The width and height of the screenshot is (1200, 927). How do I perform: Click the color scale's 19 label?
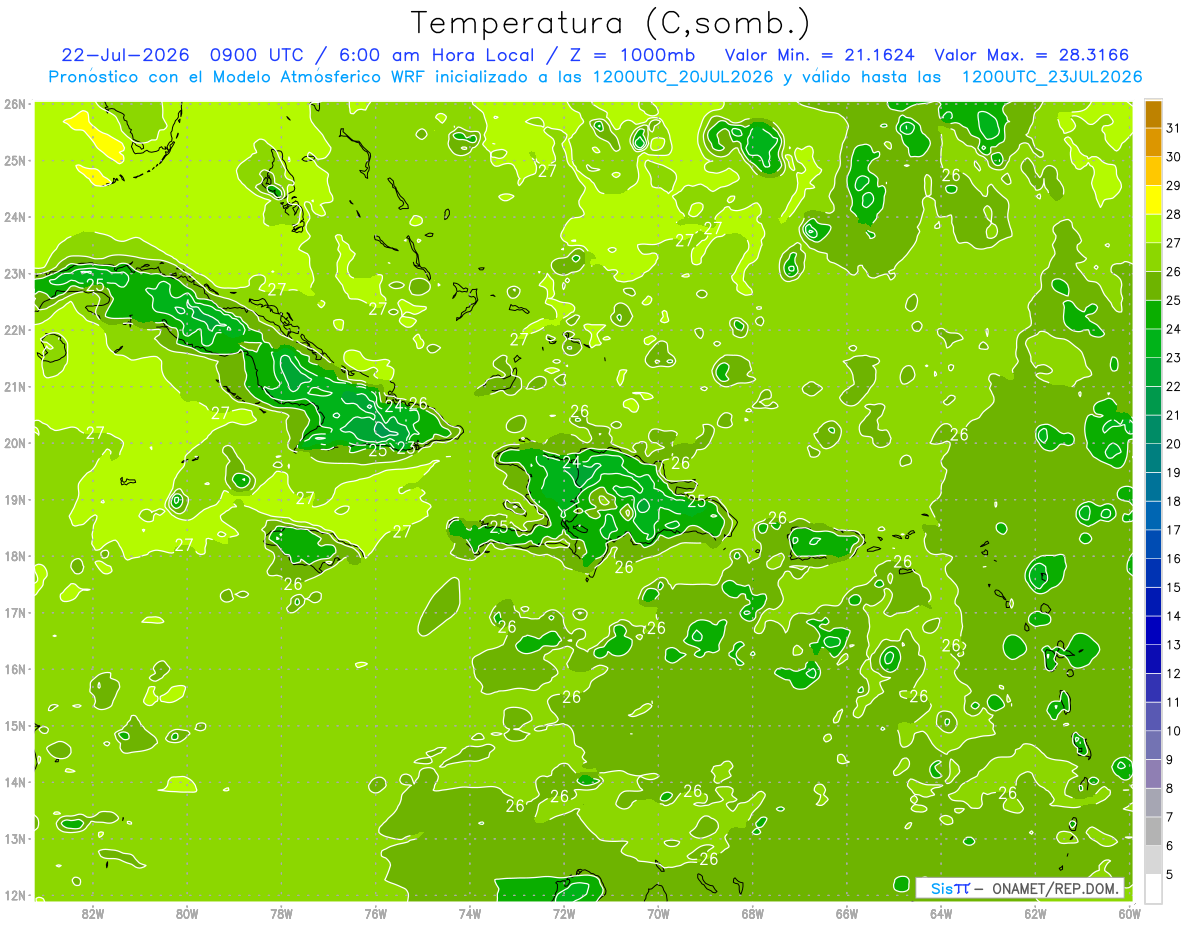click(1174, 472)
